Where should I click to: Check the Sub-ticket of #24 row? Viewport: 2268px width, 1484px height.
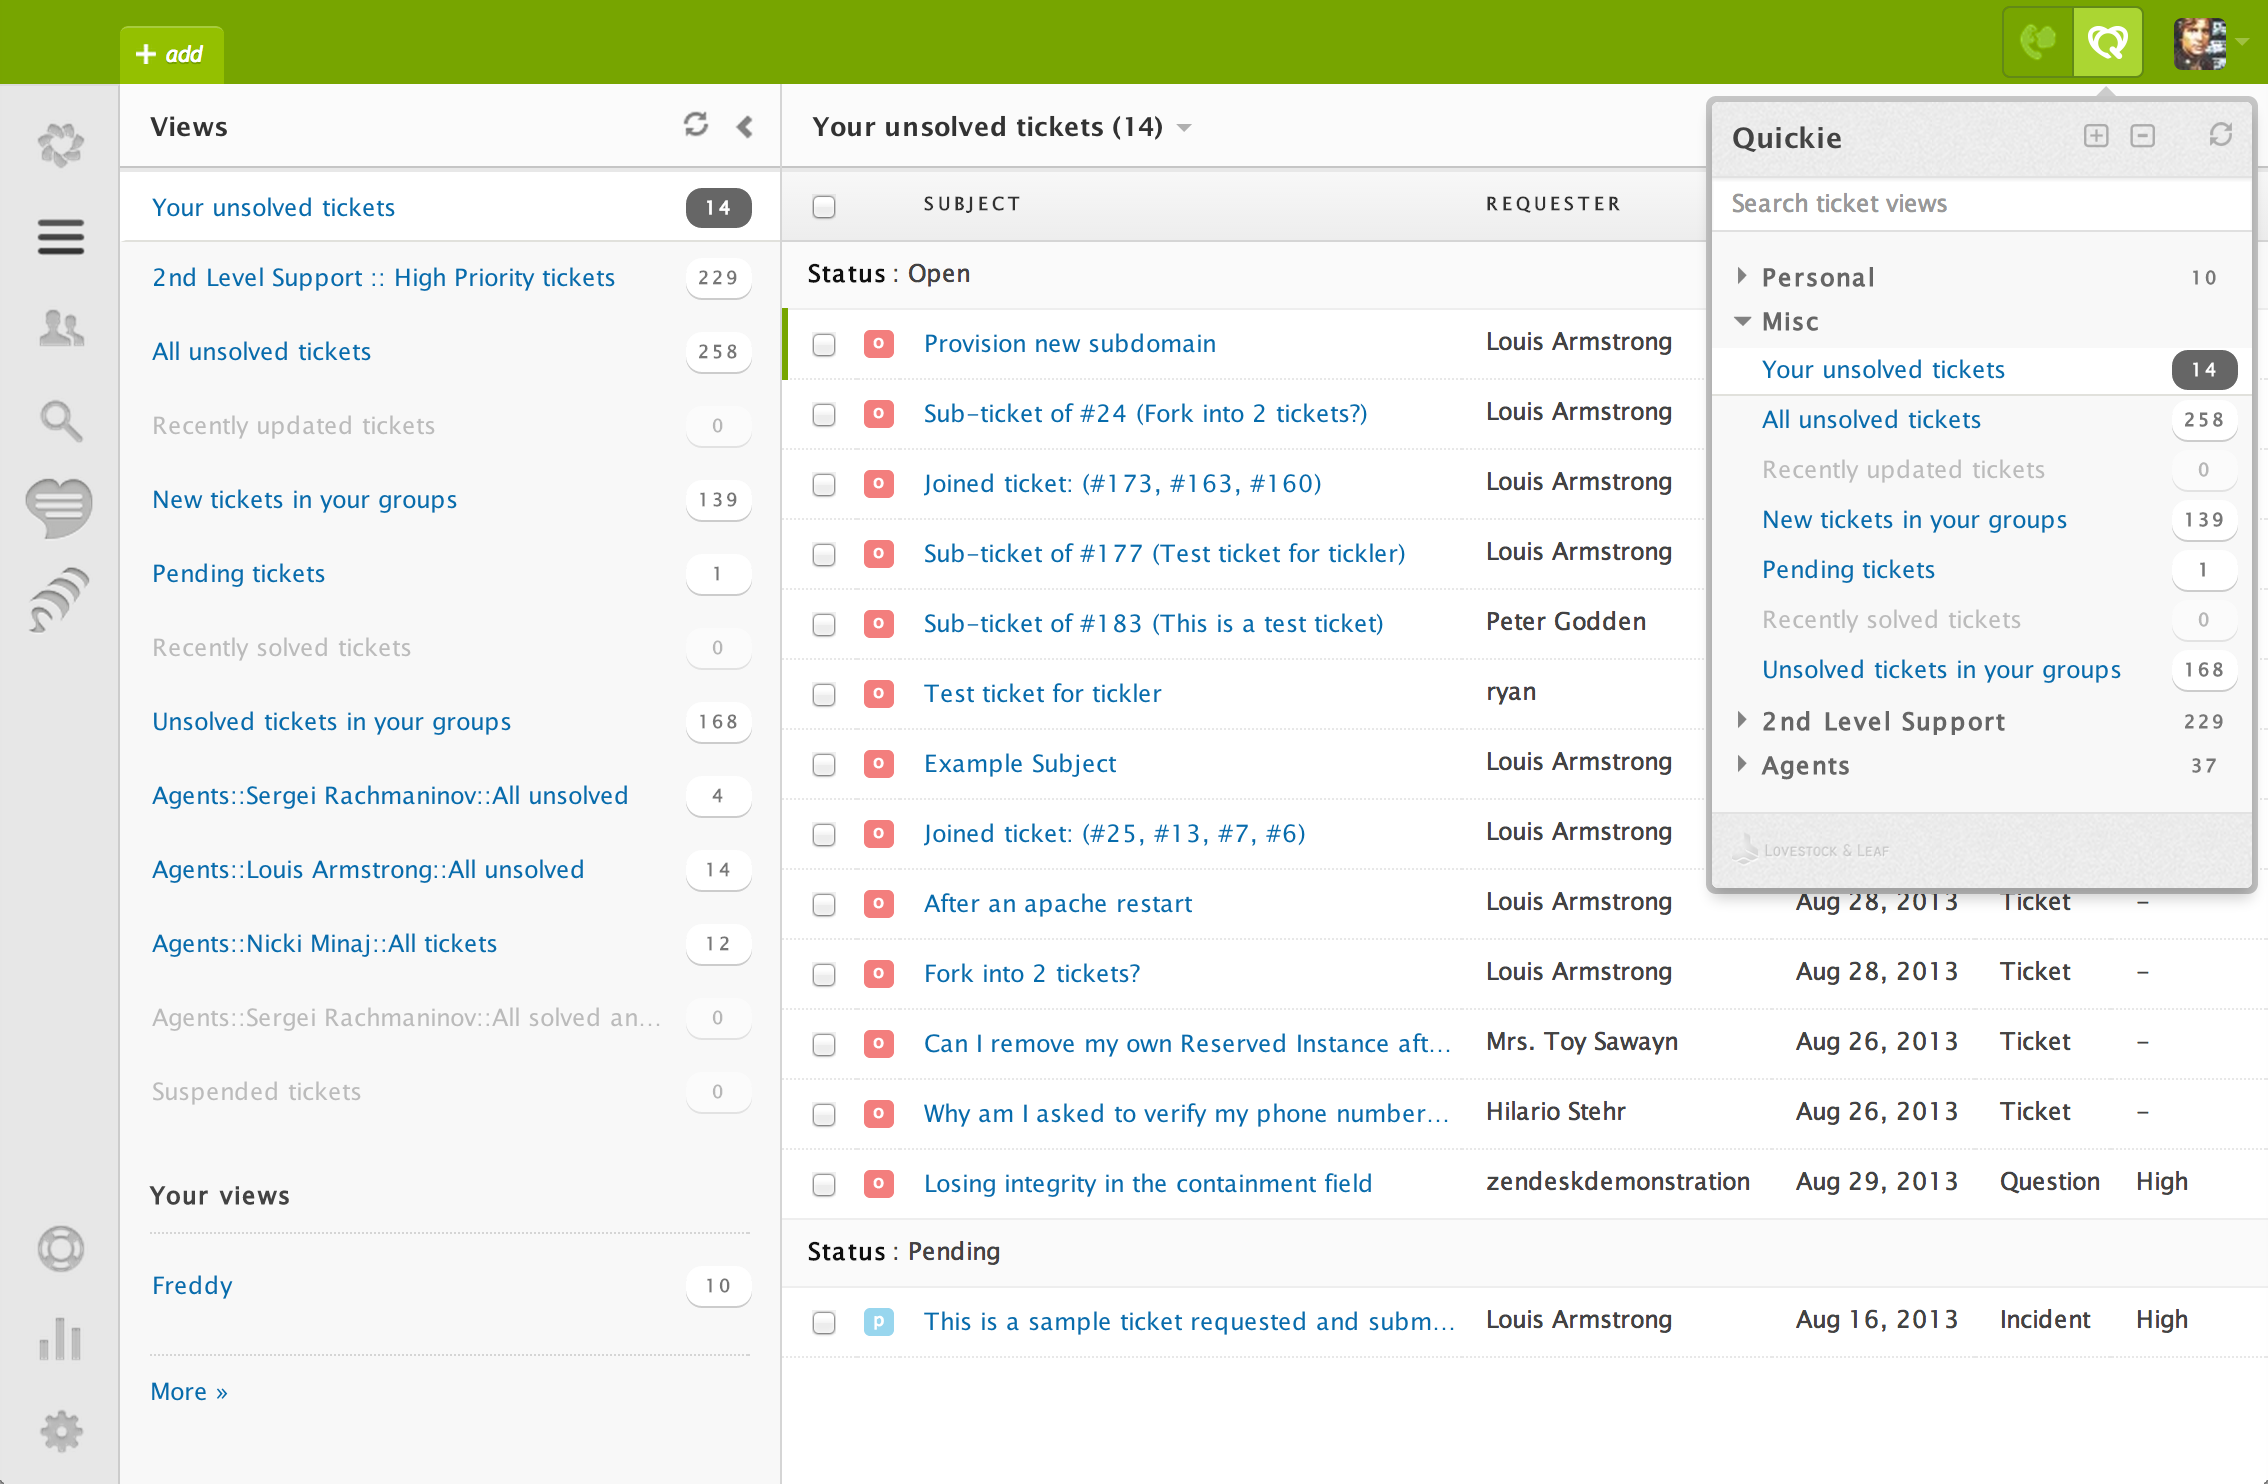[x=824, y=415]
